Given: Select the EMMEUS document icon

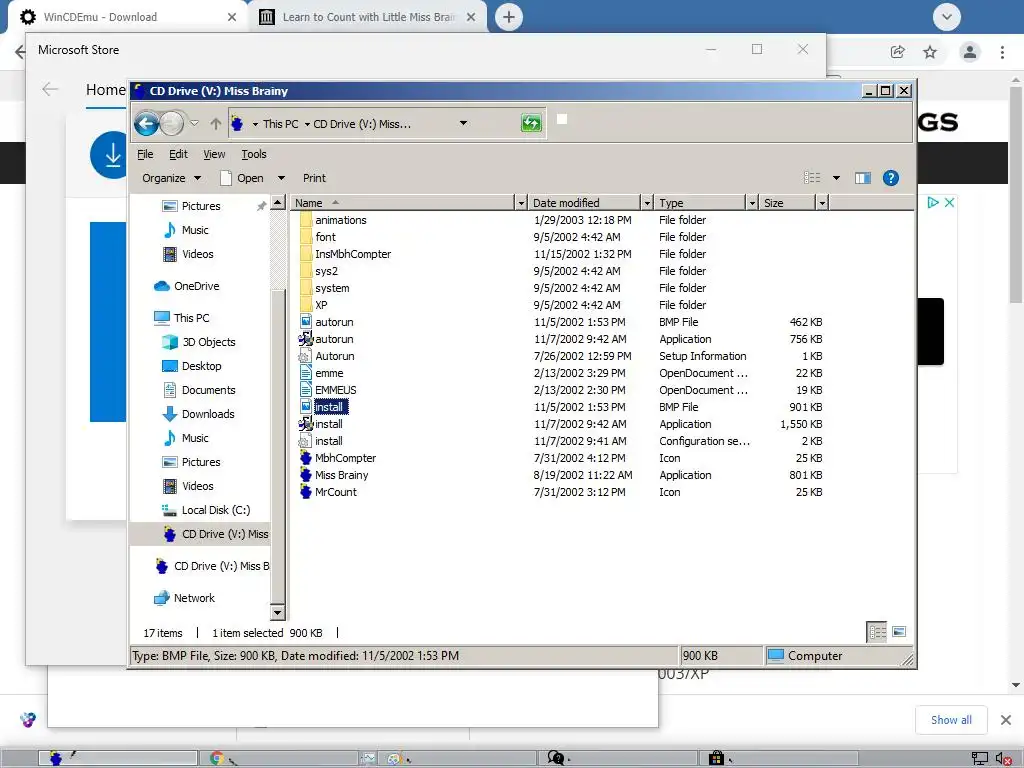Looking at the screenshot, I should coord(306,390).
